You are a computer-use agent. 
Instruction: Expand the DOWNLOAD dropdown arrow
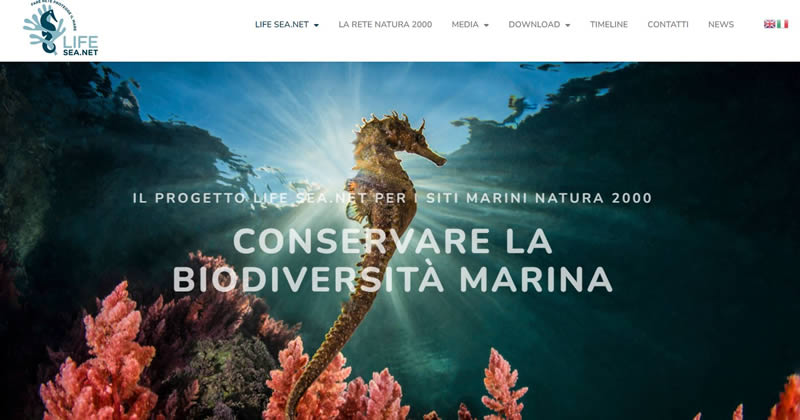click(x=568, y=25)
